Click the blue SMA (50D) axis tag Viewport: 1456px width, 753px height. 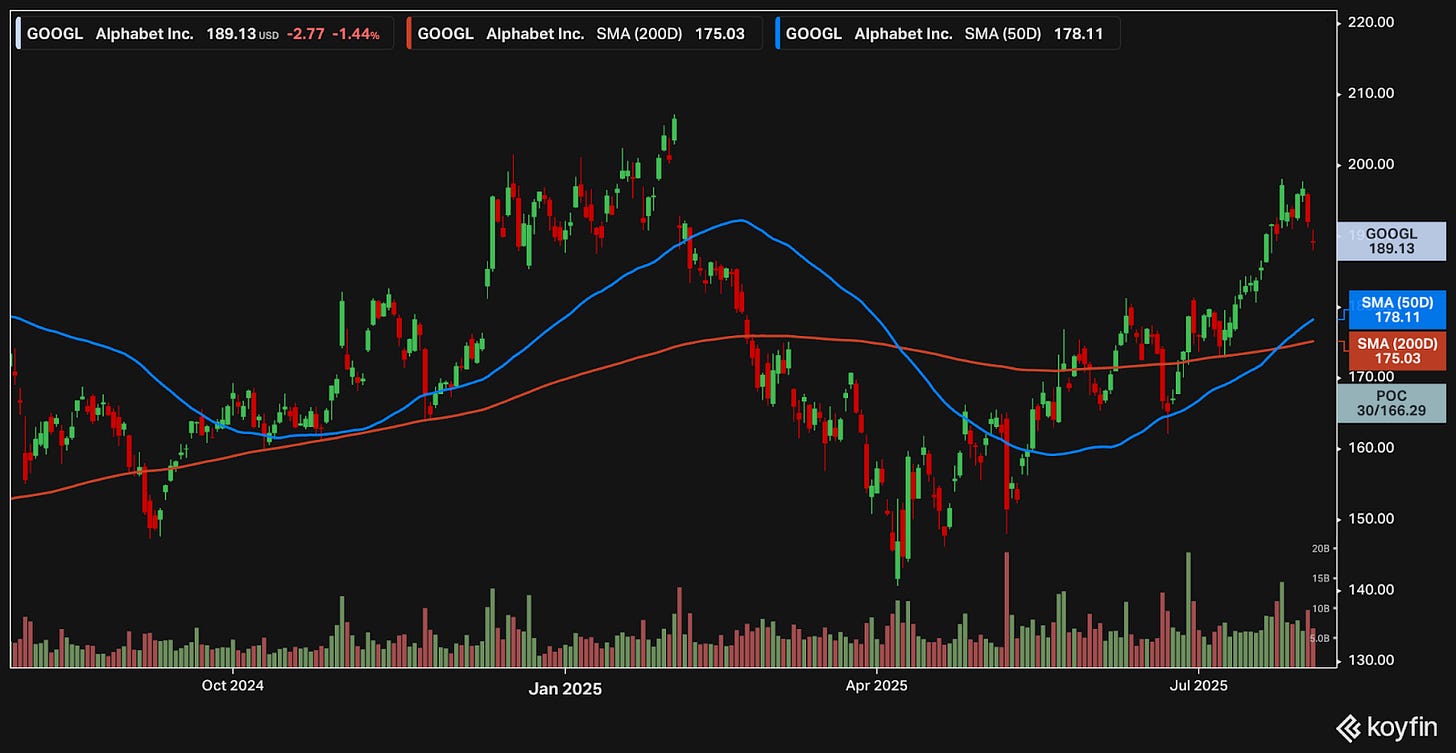click(x=1397, y=310)
